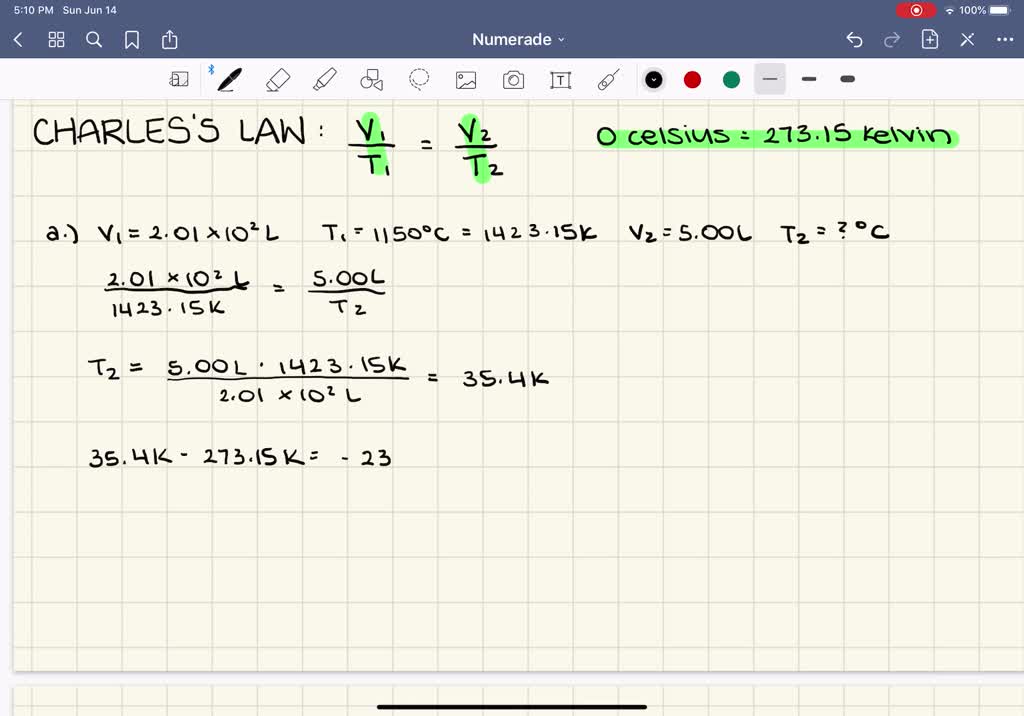Open the camera tool
Image resolution: width=1024 pixels, height=716 pixels.
click(513, 79)
